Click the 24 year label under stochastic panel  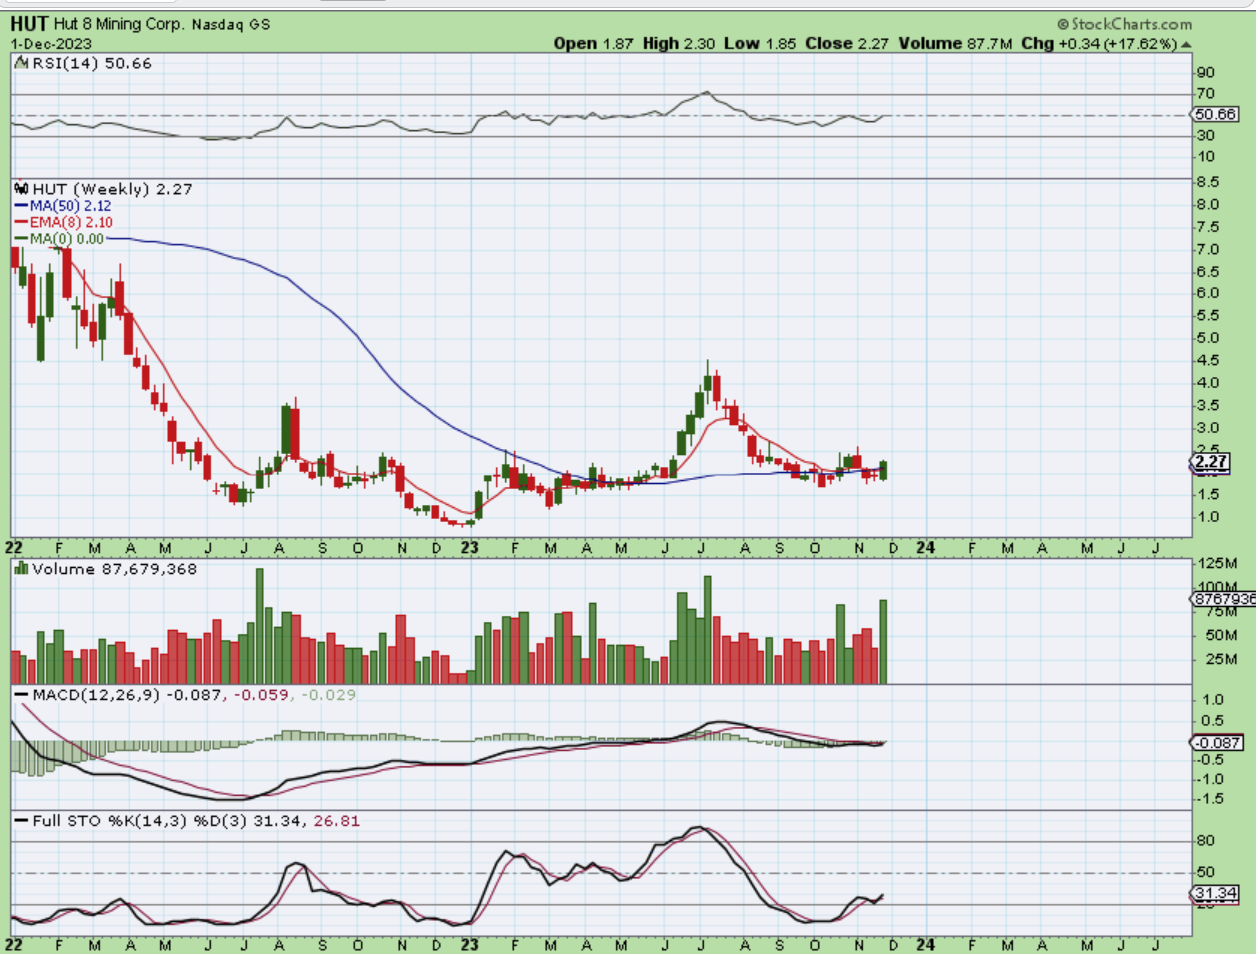pos(926,945)
